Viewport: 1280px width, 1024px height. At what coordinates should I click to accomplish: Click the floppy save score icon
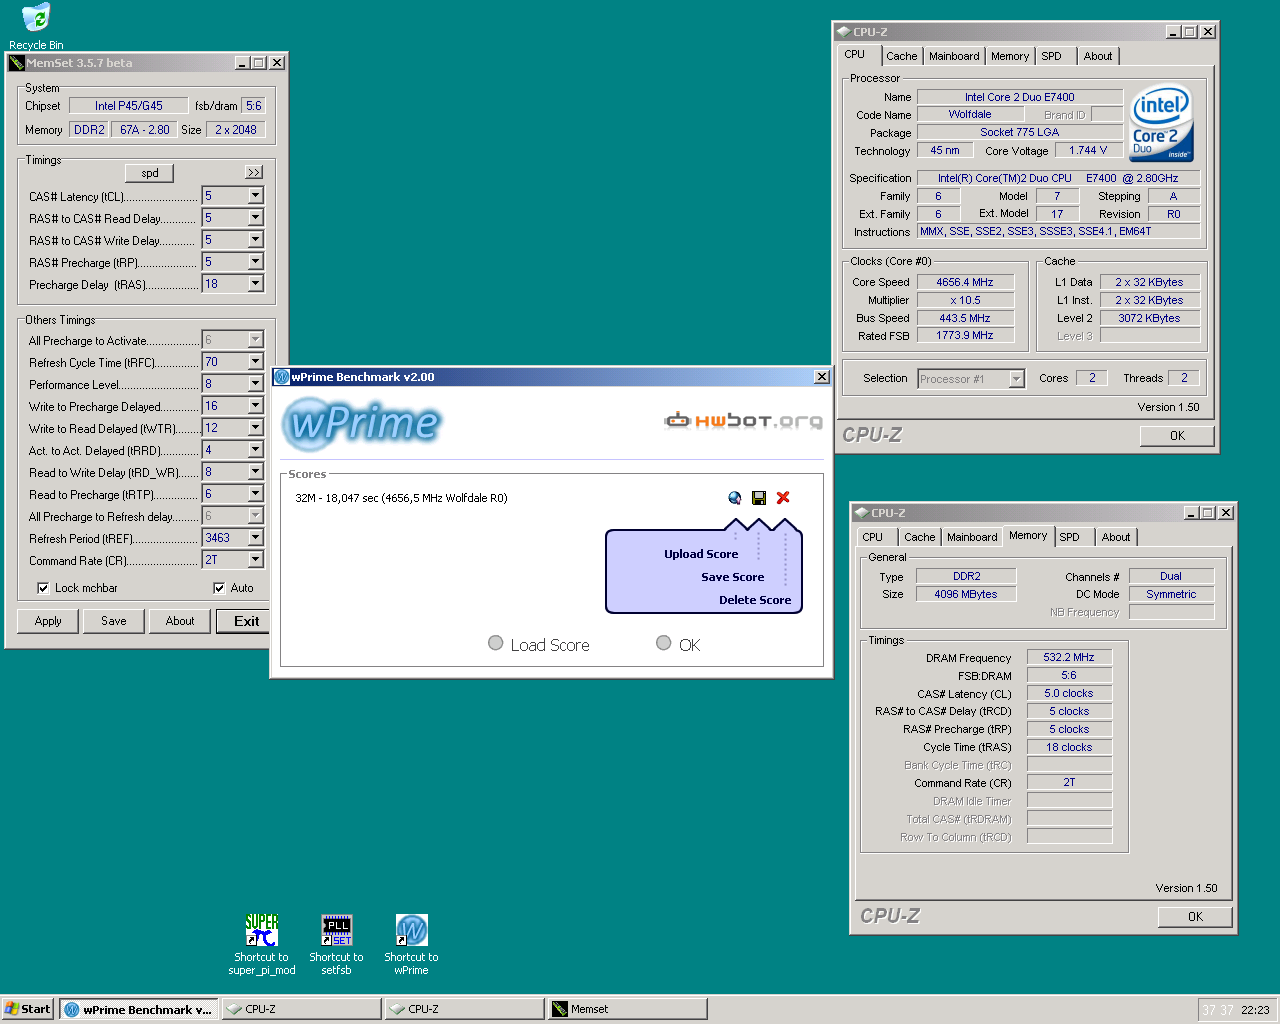pos(759,498)
